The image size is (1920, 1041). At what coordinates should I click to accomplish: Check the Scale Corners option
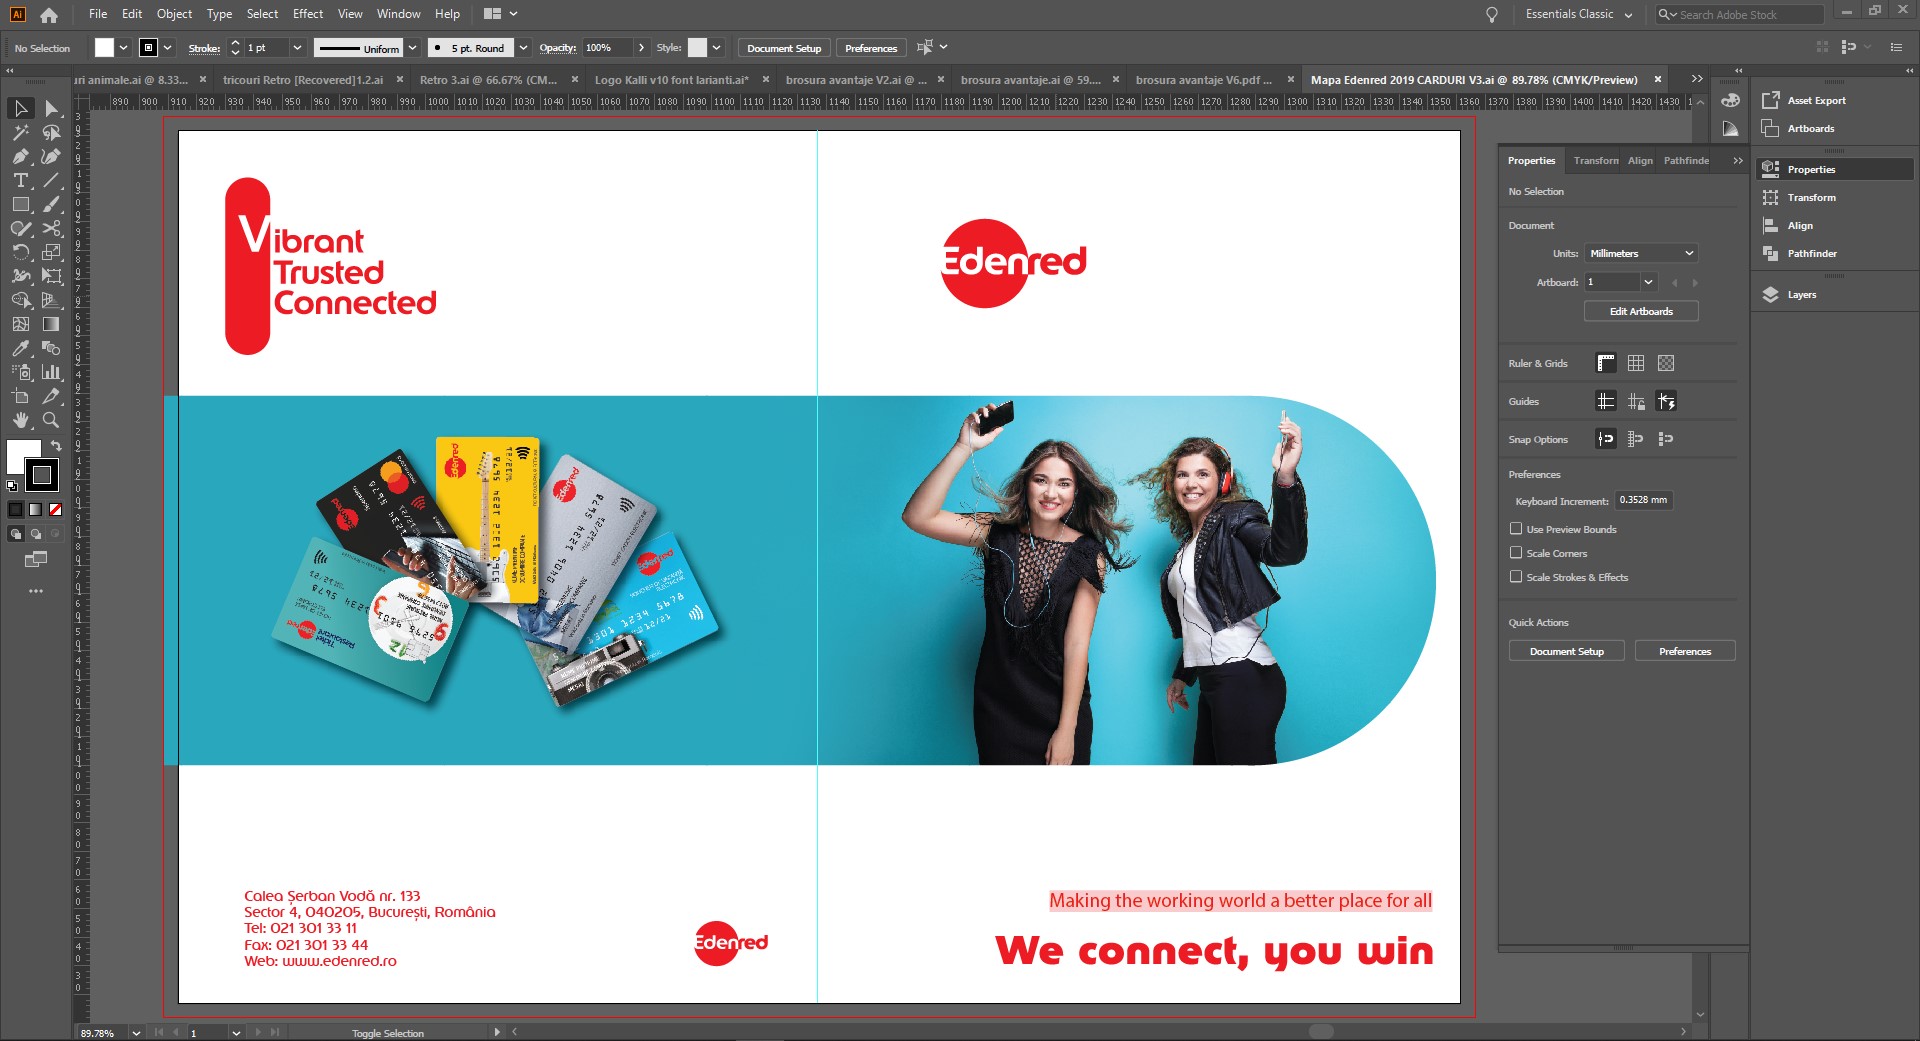(x=1516, y=553)
